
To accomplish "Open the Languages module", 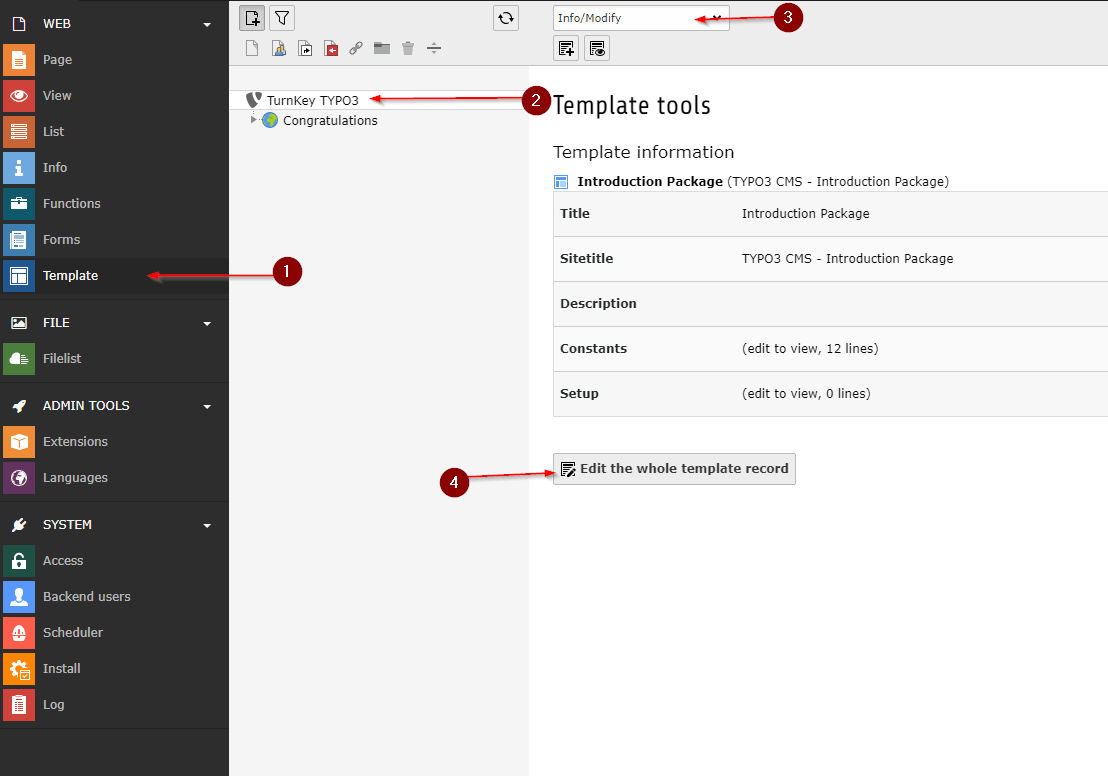I will (x=113, y=478).
